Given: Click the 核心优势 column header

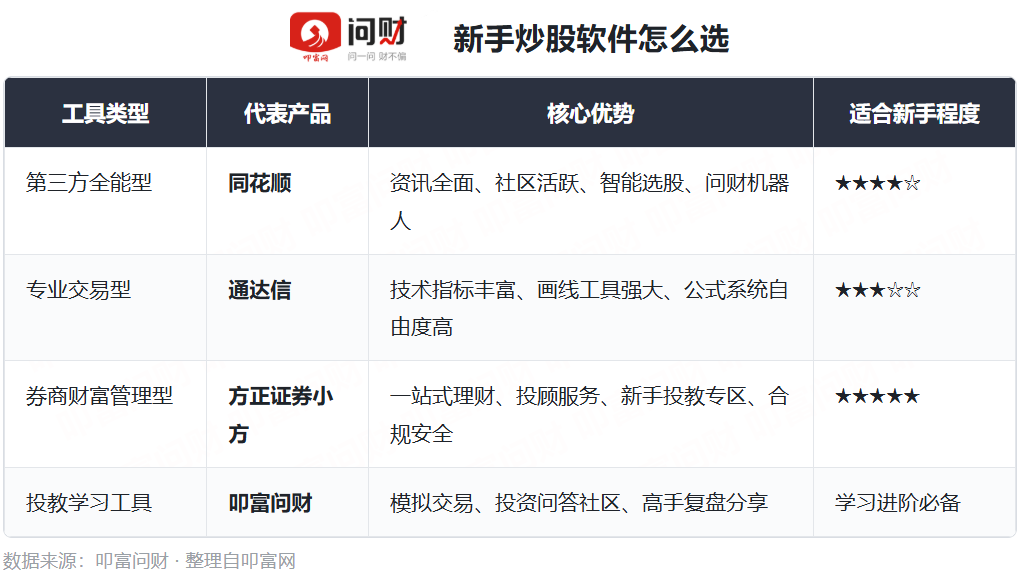Looking at the screenshot, I should tap(591, 114).
